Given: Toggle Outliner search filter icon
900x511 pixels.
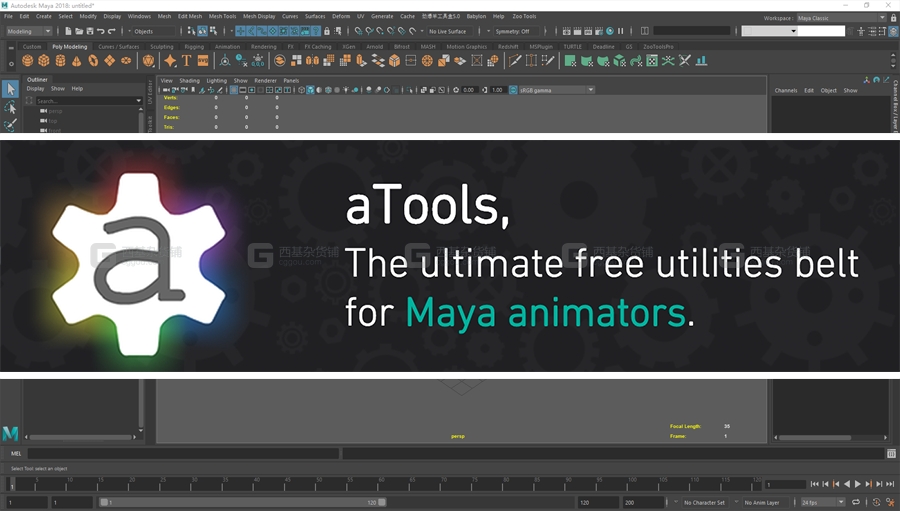Looking at the screenshot, I should pos(29,100).
